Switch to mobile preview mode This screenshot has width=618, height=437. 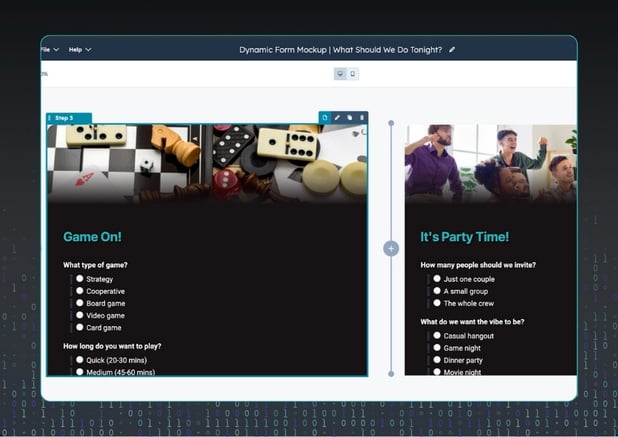tap(352, 74)
